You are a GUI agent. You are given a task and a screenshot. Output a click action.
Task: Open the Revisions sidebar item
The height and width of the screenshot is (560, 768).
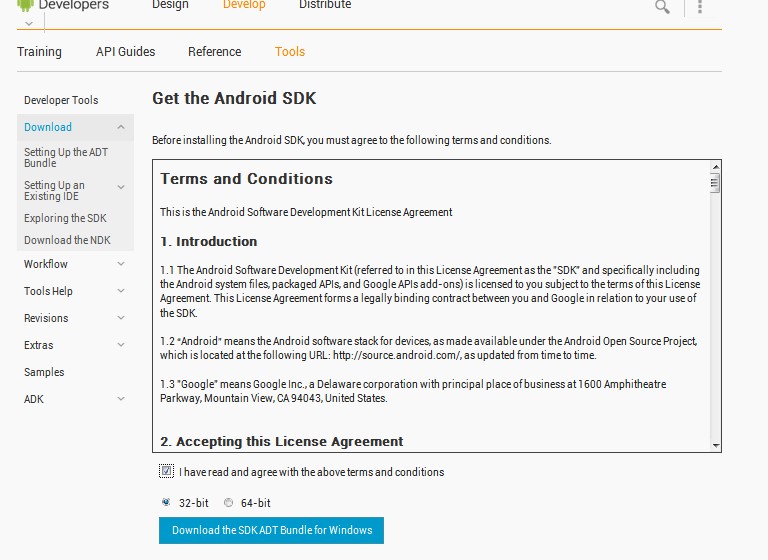coord(46,318)
